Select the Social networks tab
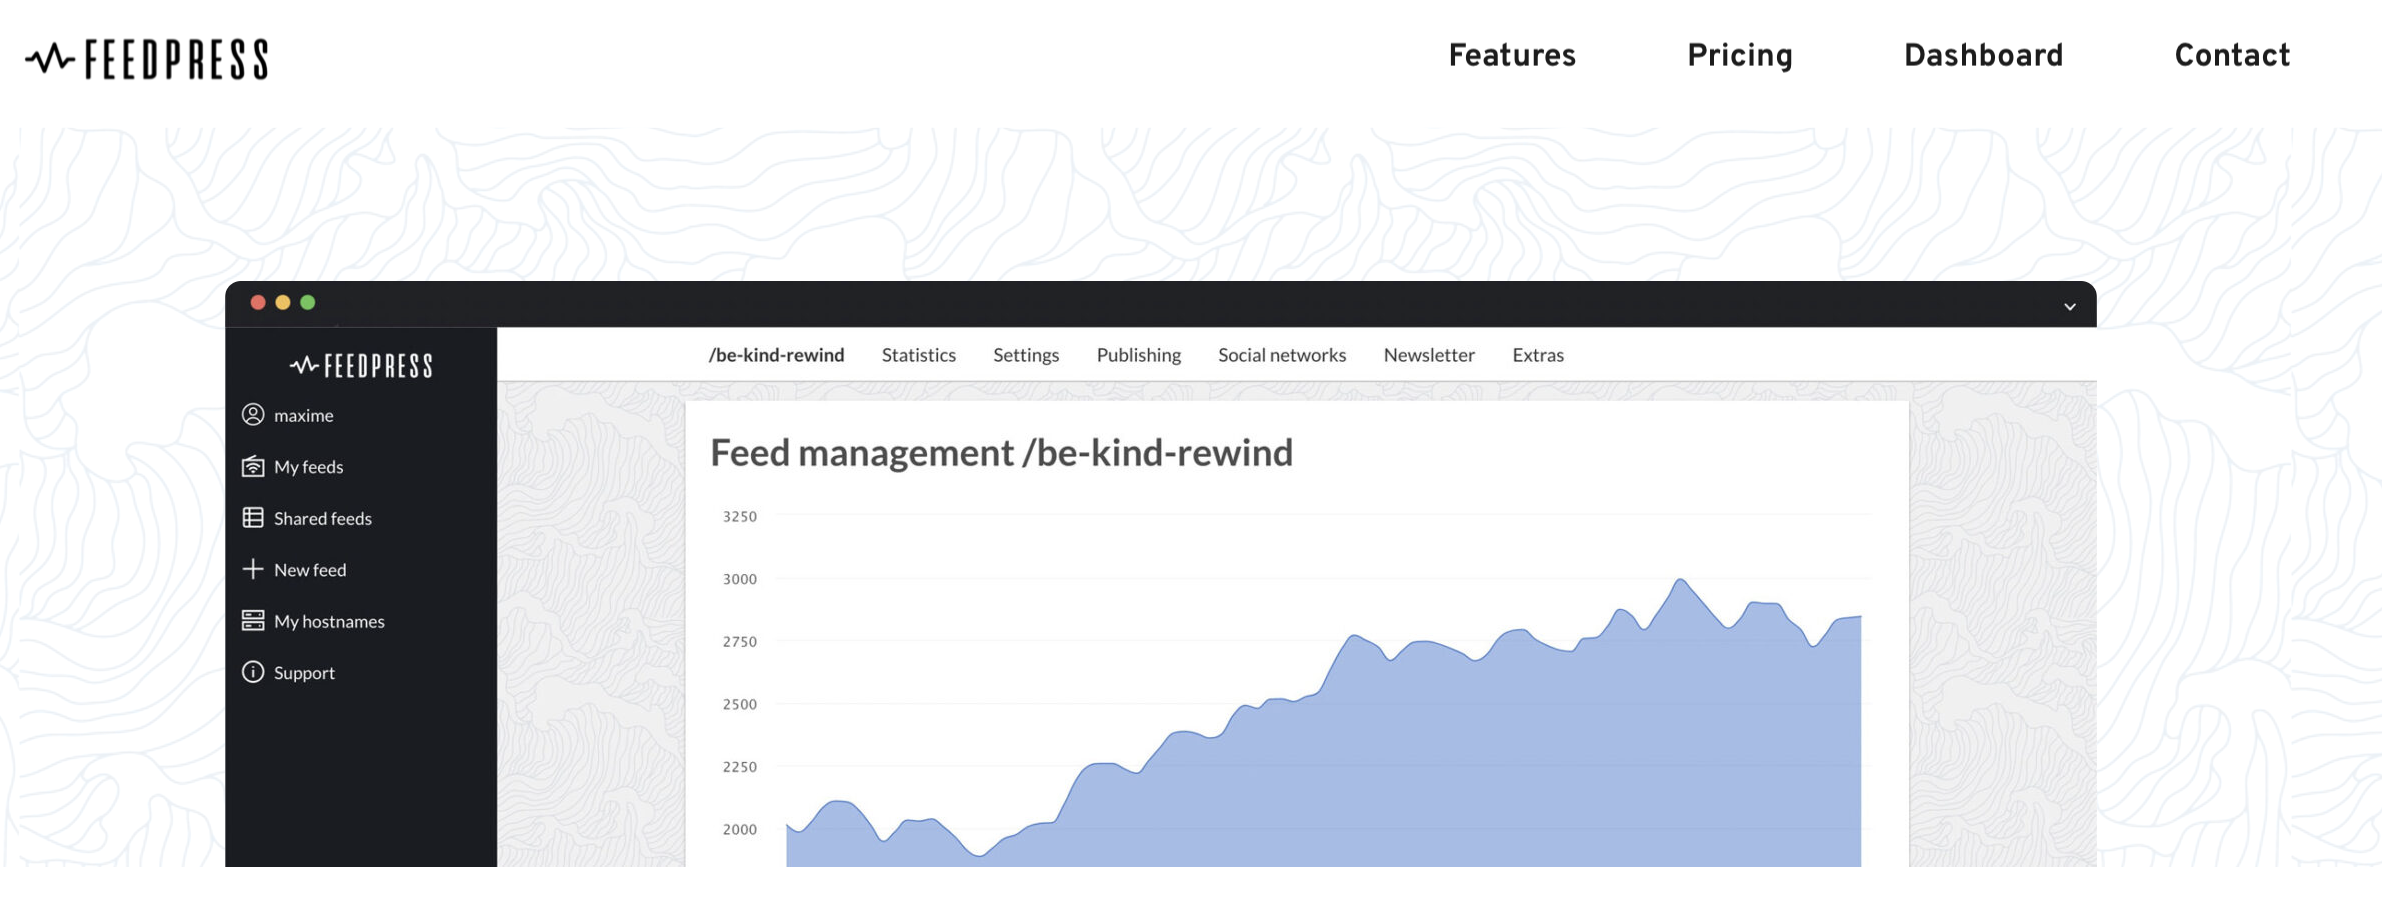 (1281, 355)
